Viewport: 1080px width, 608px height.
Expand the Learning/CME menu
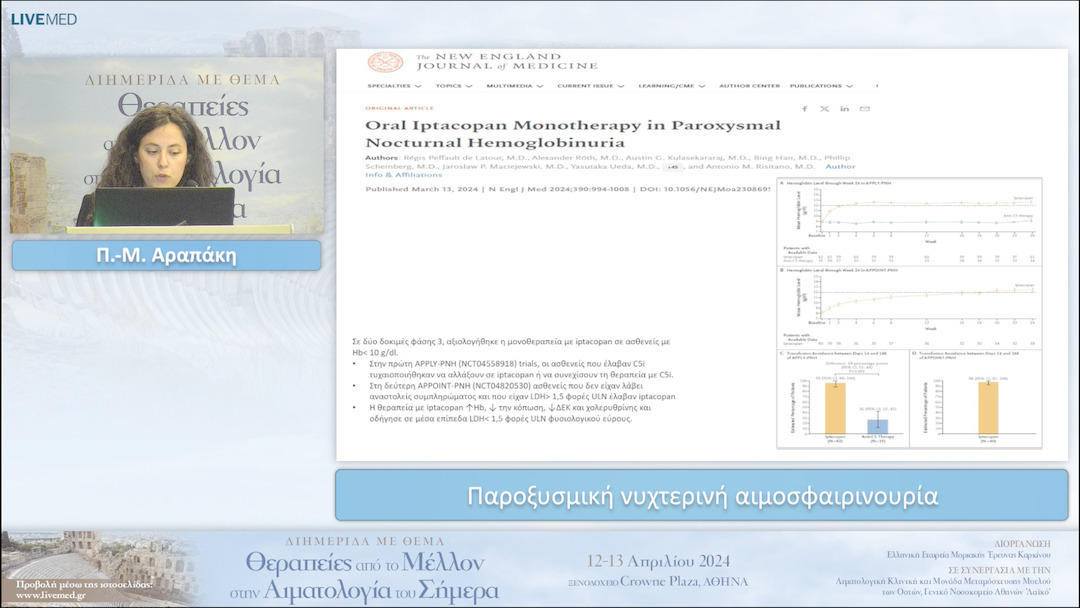coord(670,86)
